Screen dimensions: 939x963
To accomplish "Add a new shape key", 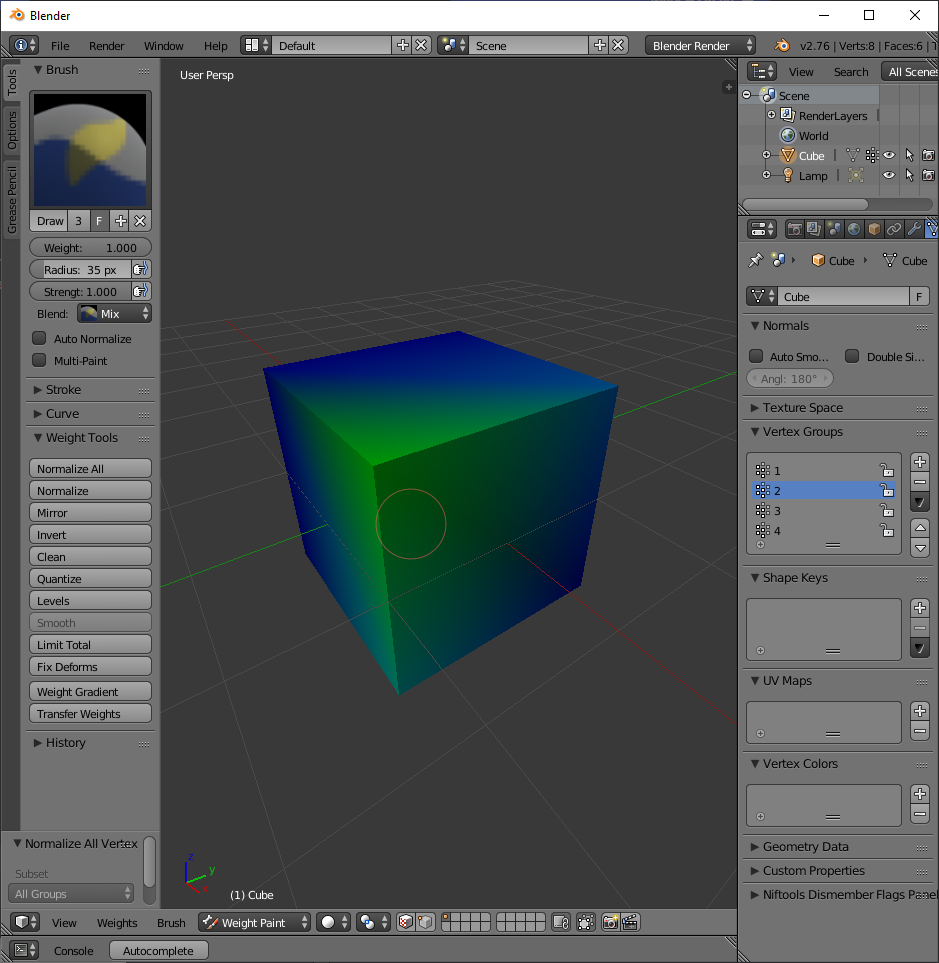I will point(919,608).
